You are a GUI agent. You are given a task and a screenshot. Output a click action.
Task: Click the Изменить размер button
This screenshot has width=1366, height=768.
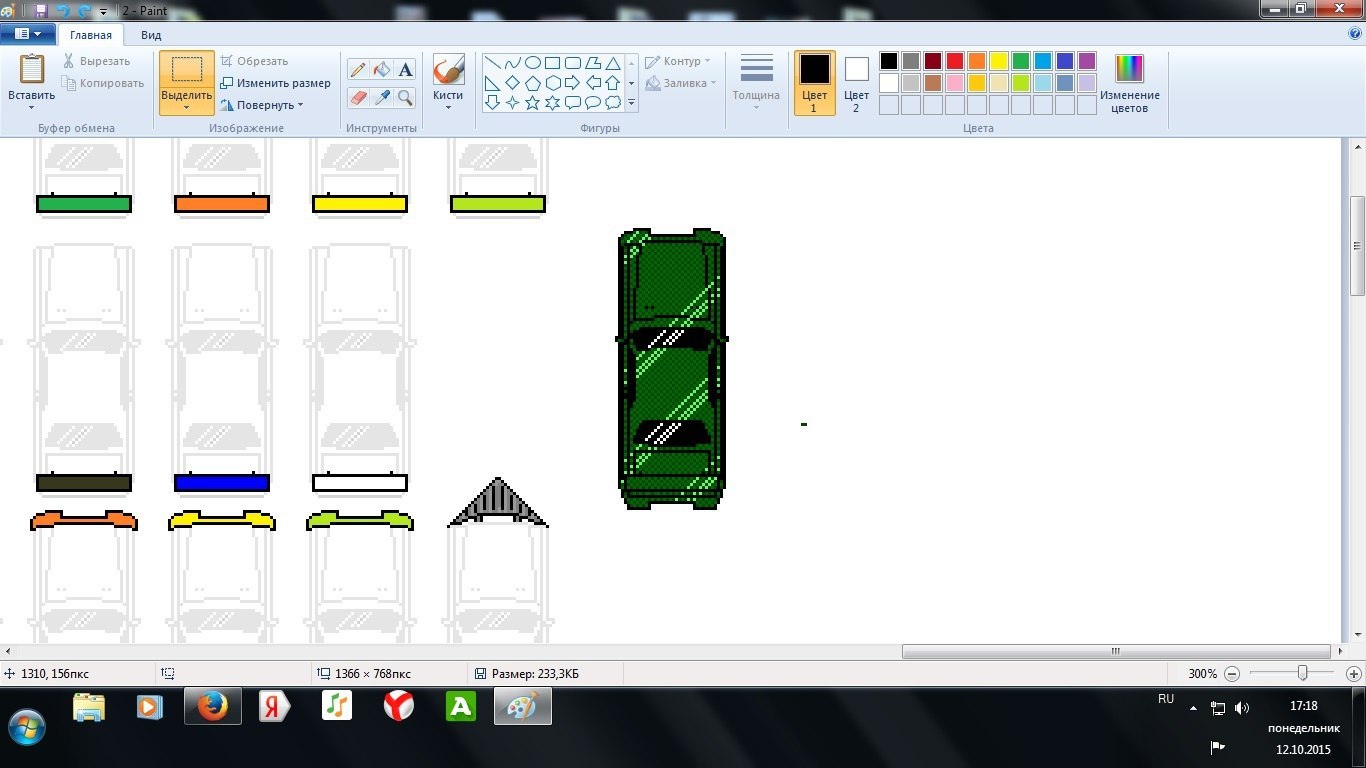(275, 83)
